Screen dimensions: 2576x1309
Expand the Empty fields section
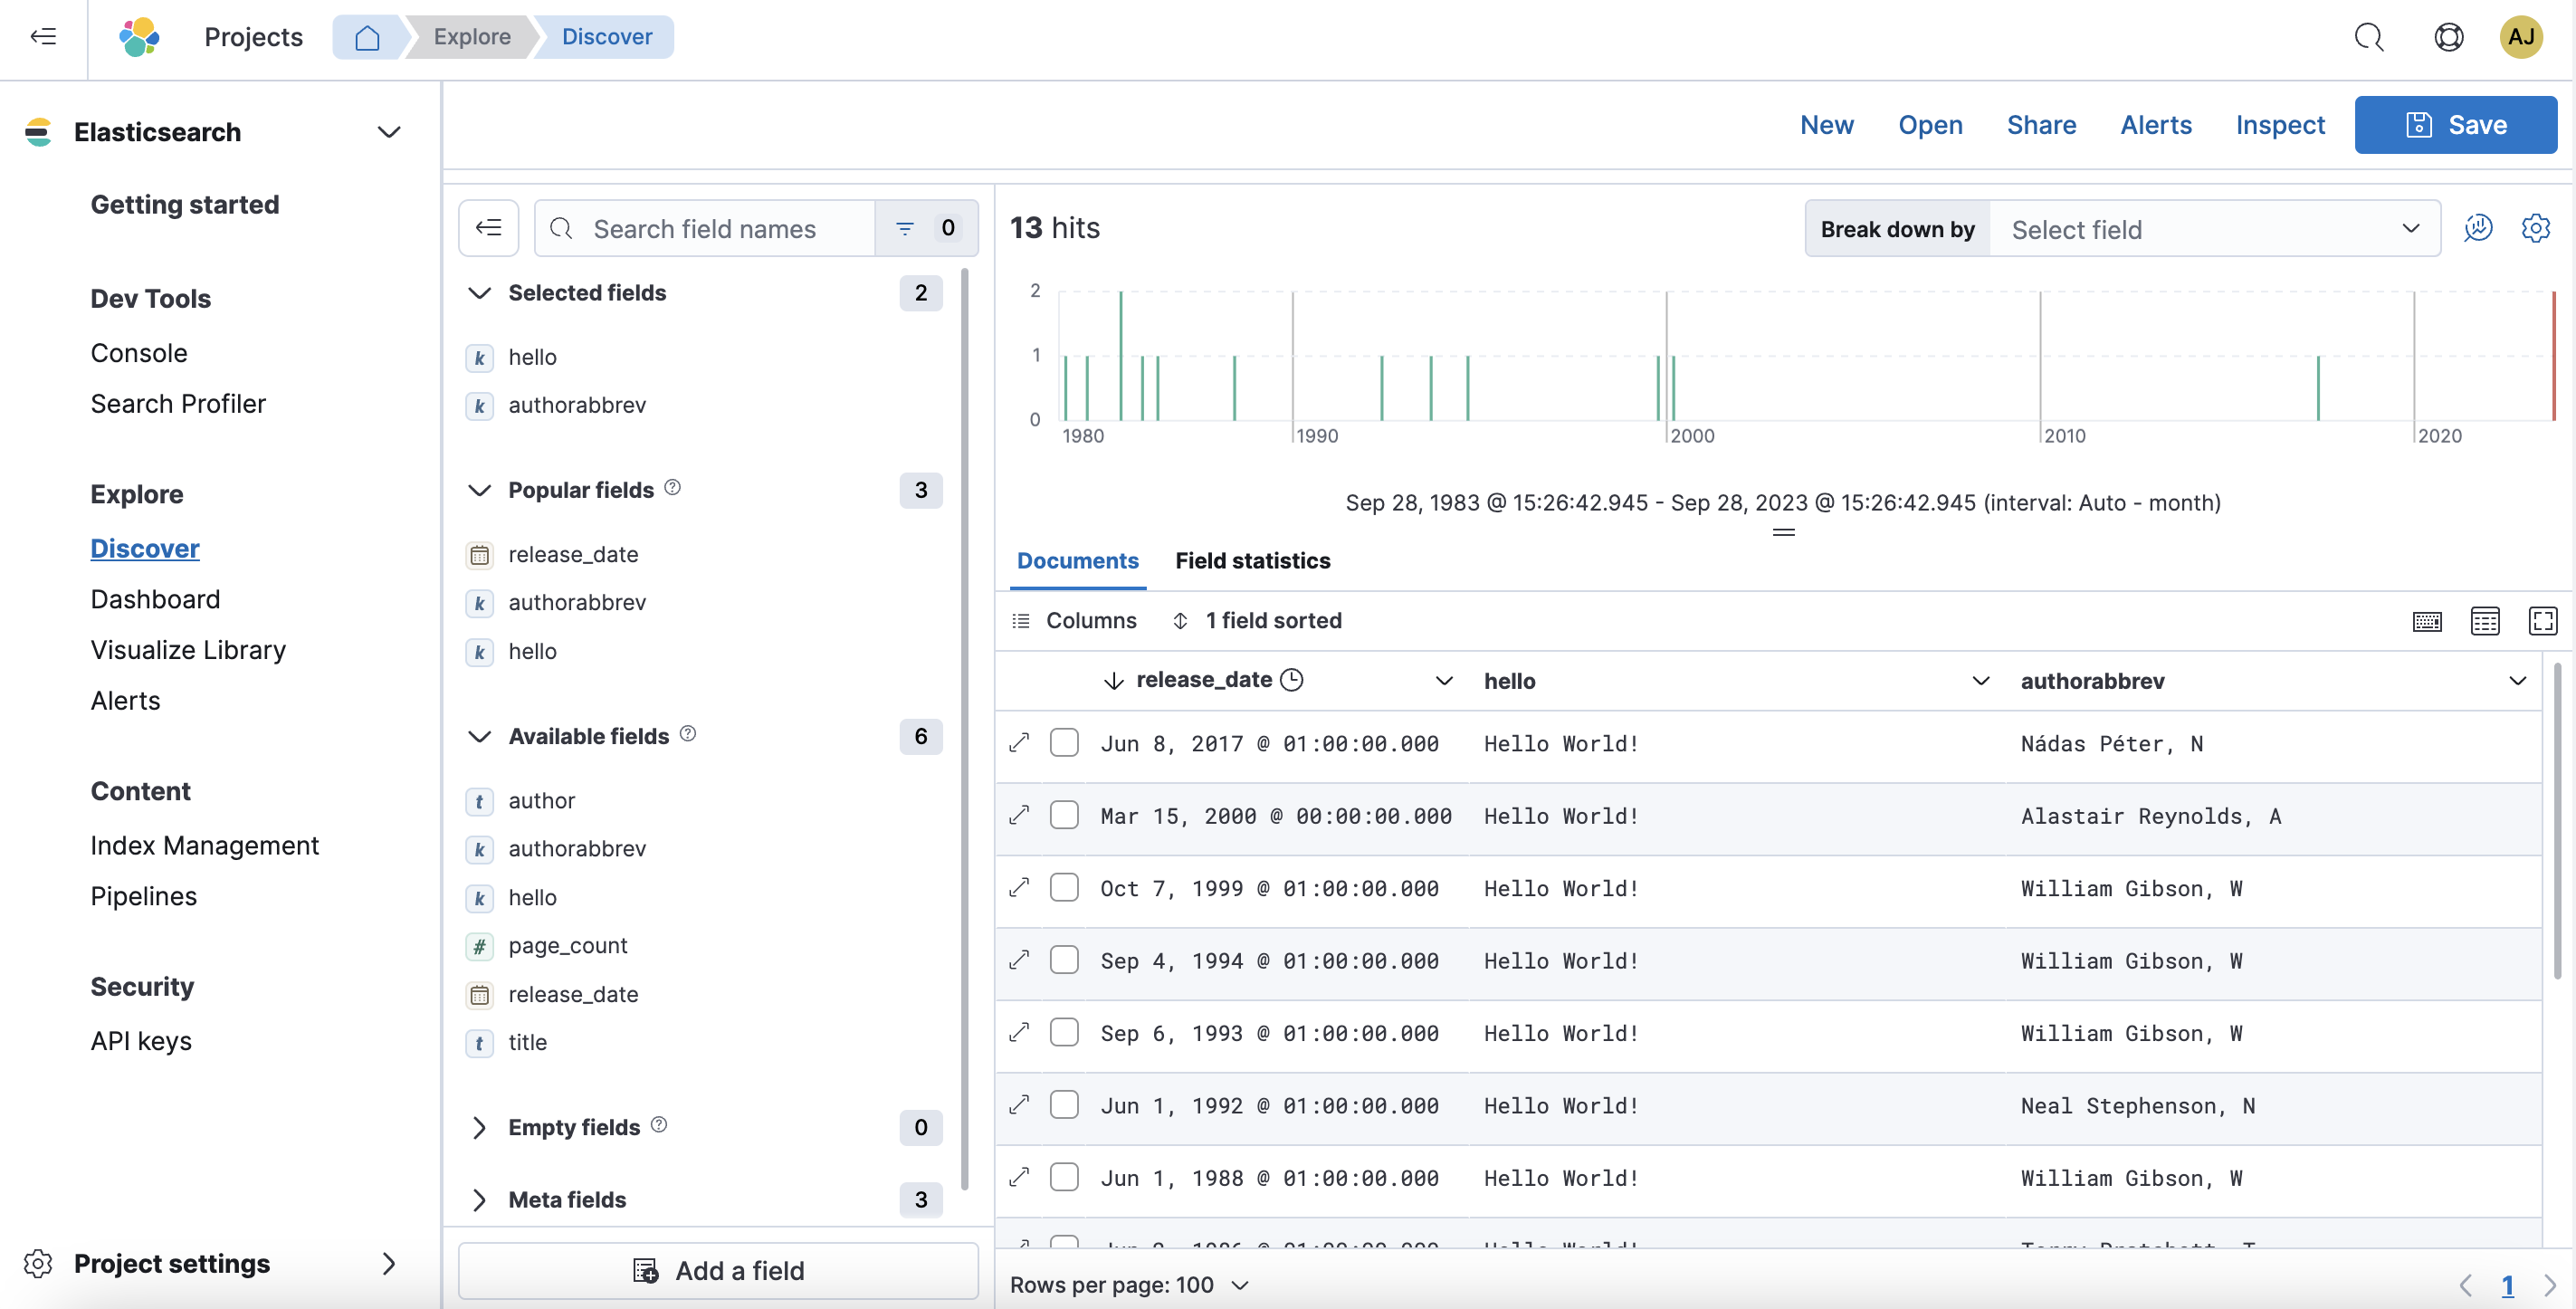(x=479, y=1125)
